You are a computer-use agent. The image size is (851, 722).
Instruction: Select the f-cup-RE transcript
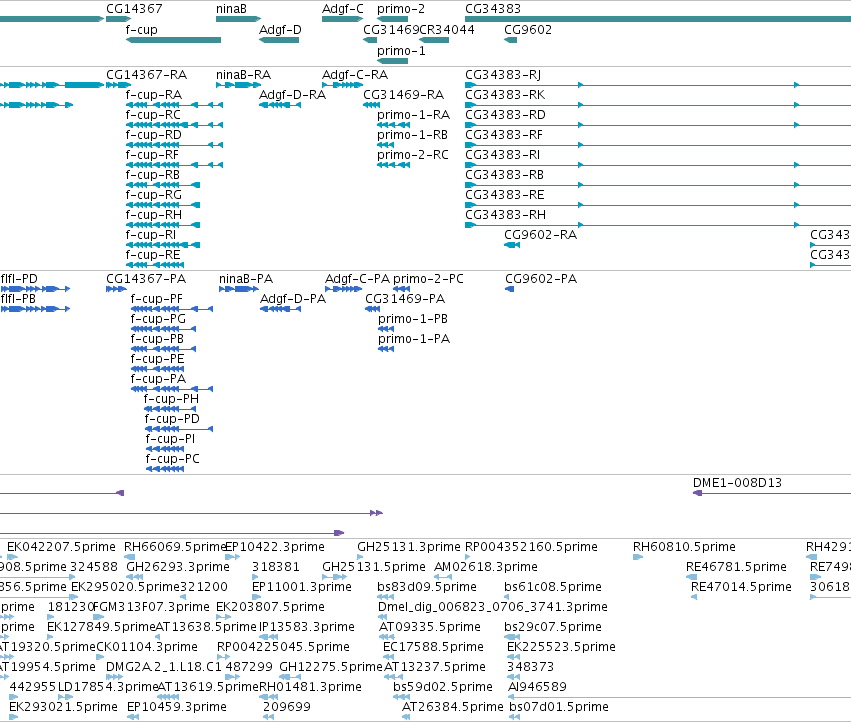[155, 265]
